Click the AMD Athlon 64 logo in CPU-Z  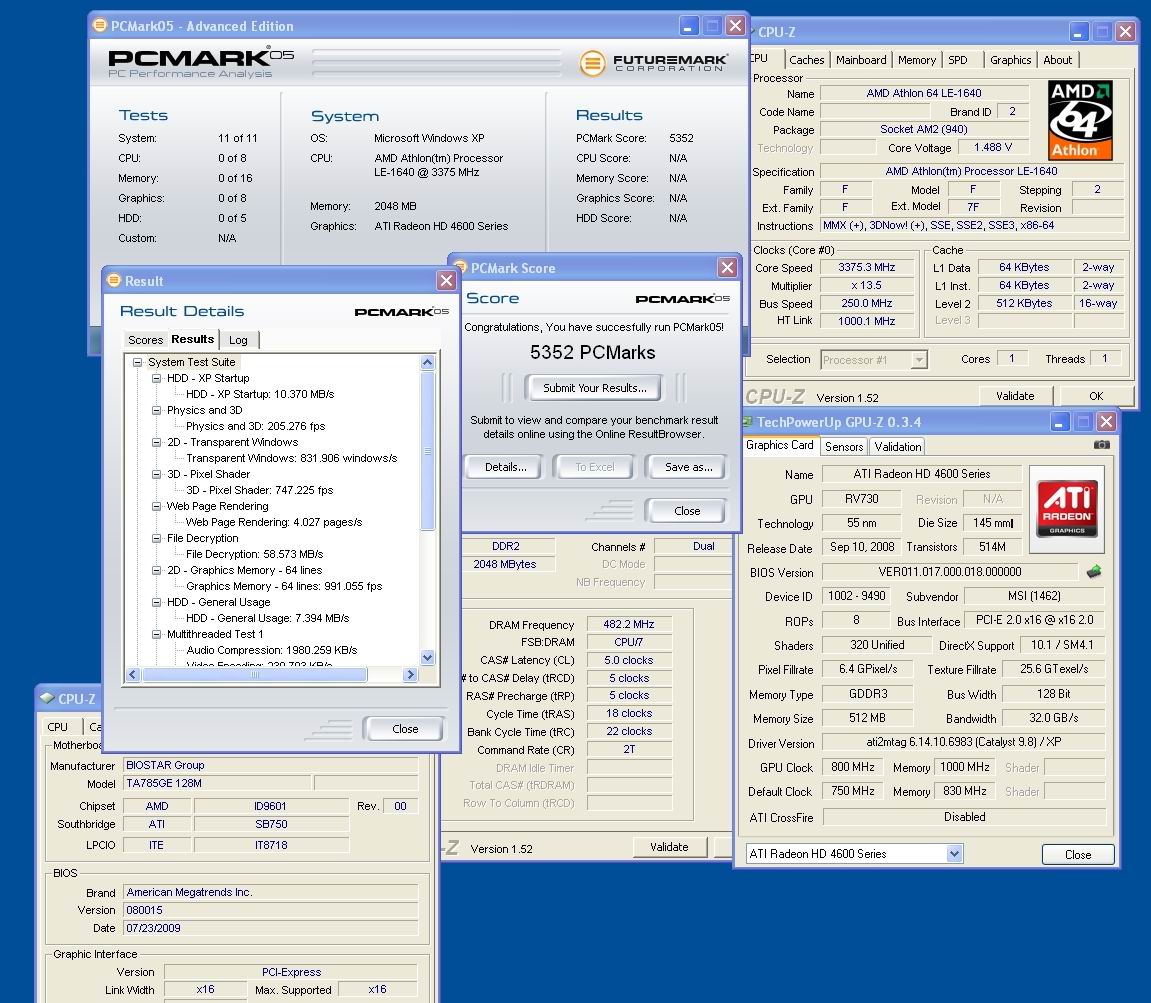pyautogui.click(x=1080, y=120)
